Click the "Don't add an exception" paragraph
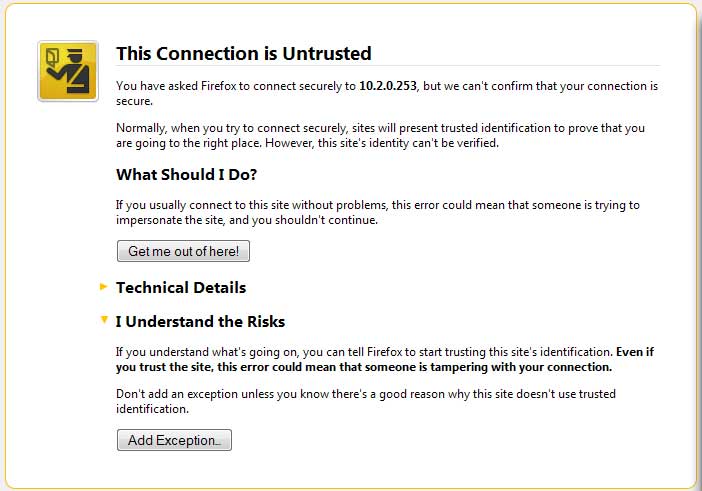This screenshot has height=491, width=702. point(365,401)
